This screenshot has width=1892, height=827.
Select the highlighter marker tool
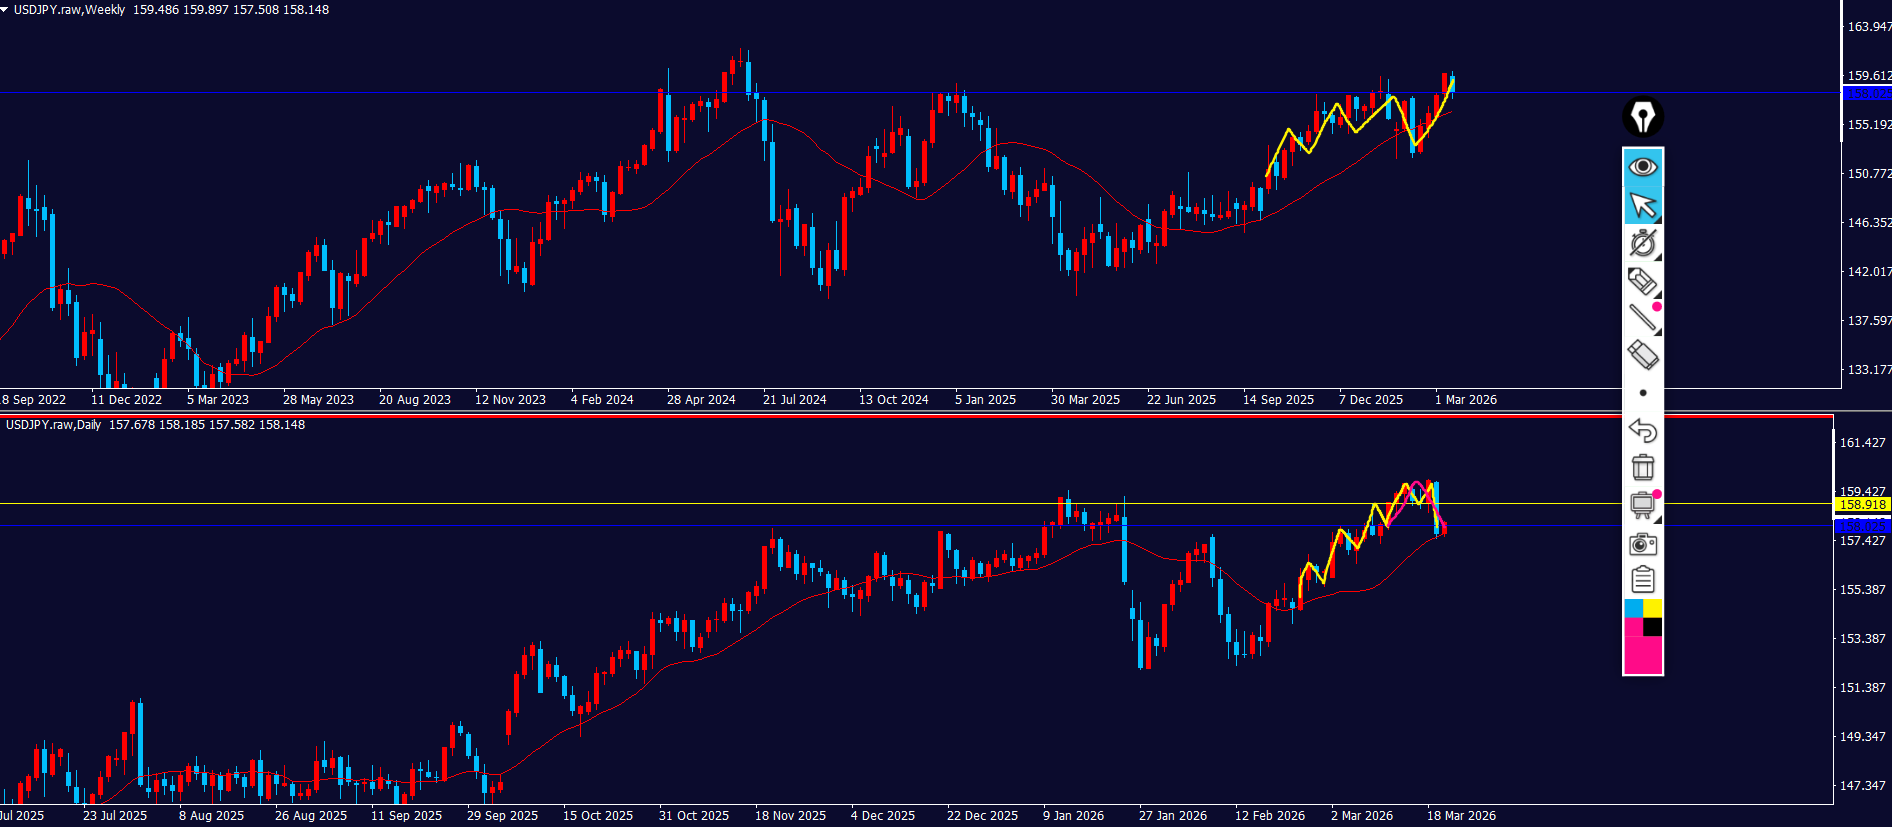[1641, 281]
